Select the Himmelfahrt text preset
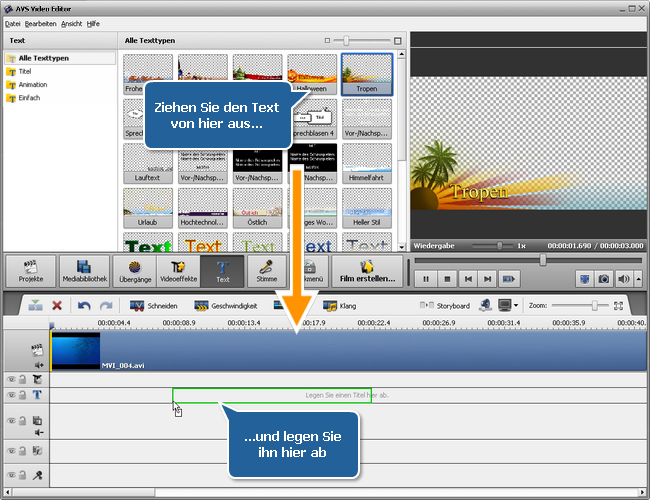650x500 pixels. (x=367, y=163)
